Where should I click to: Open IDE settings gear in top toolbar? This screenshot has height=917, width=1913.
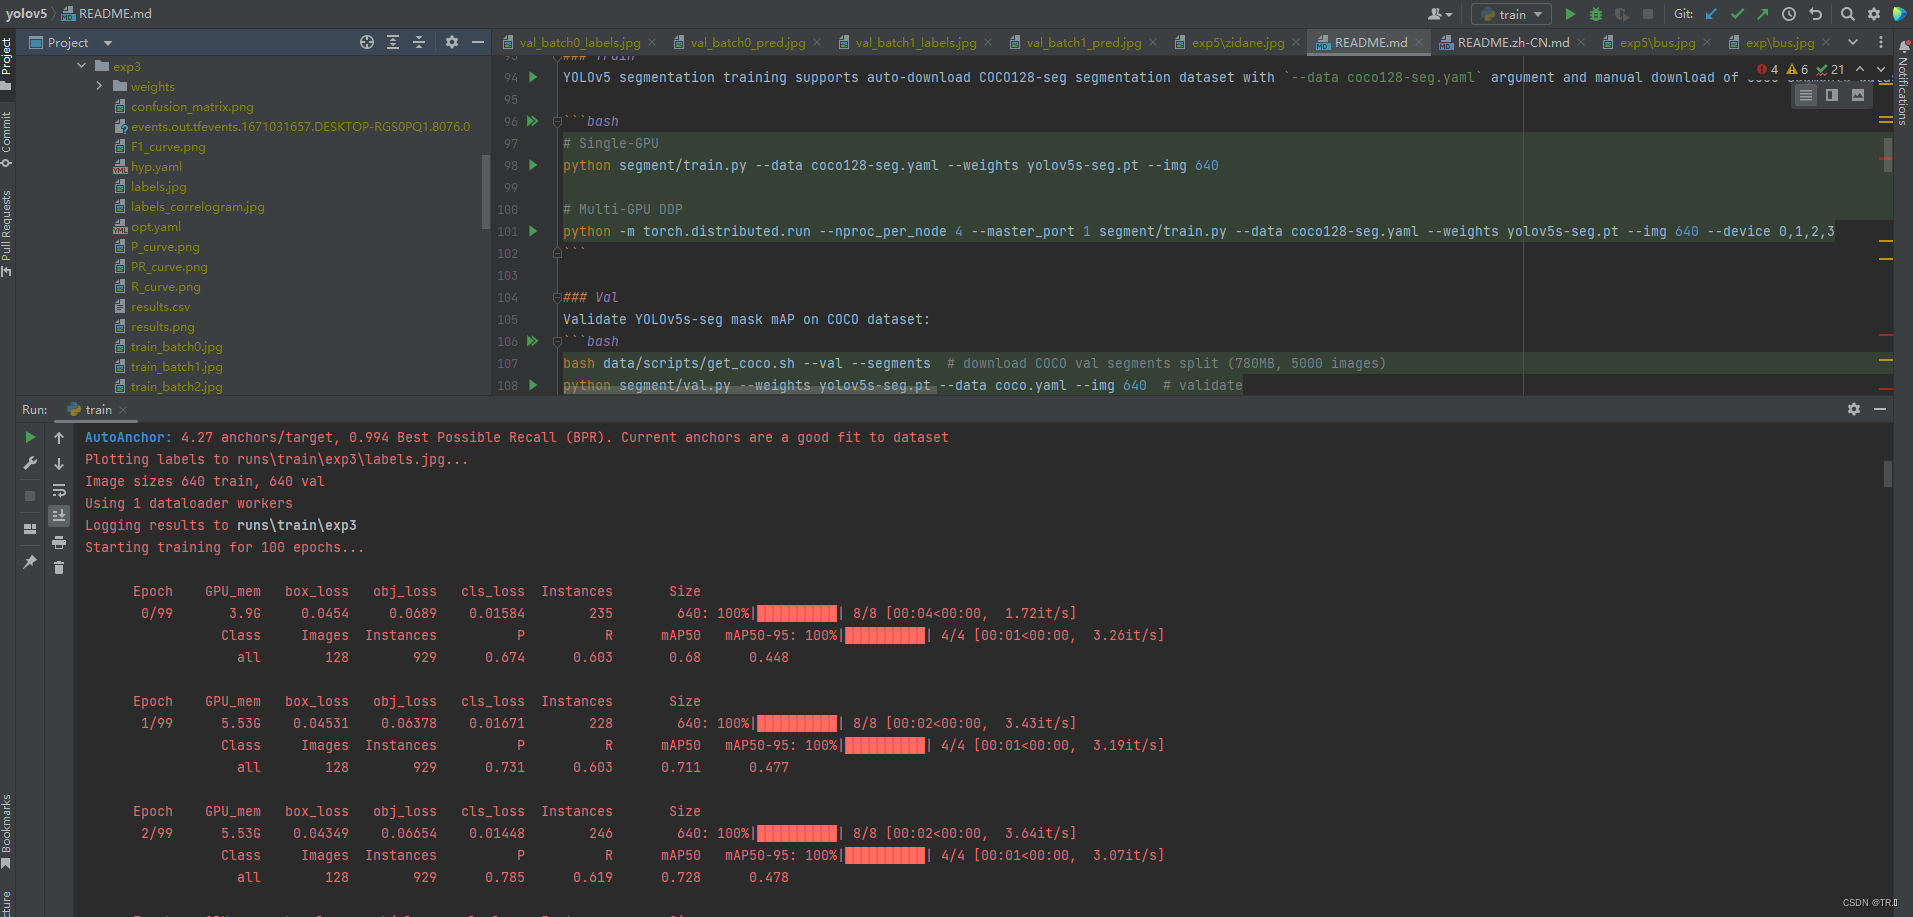tap(1874, 14)
